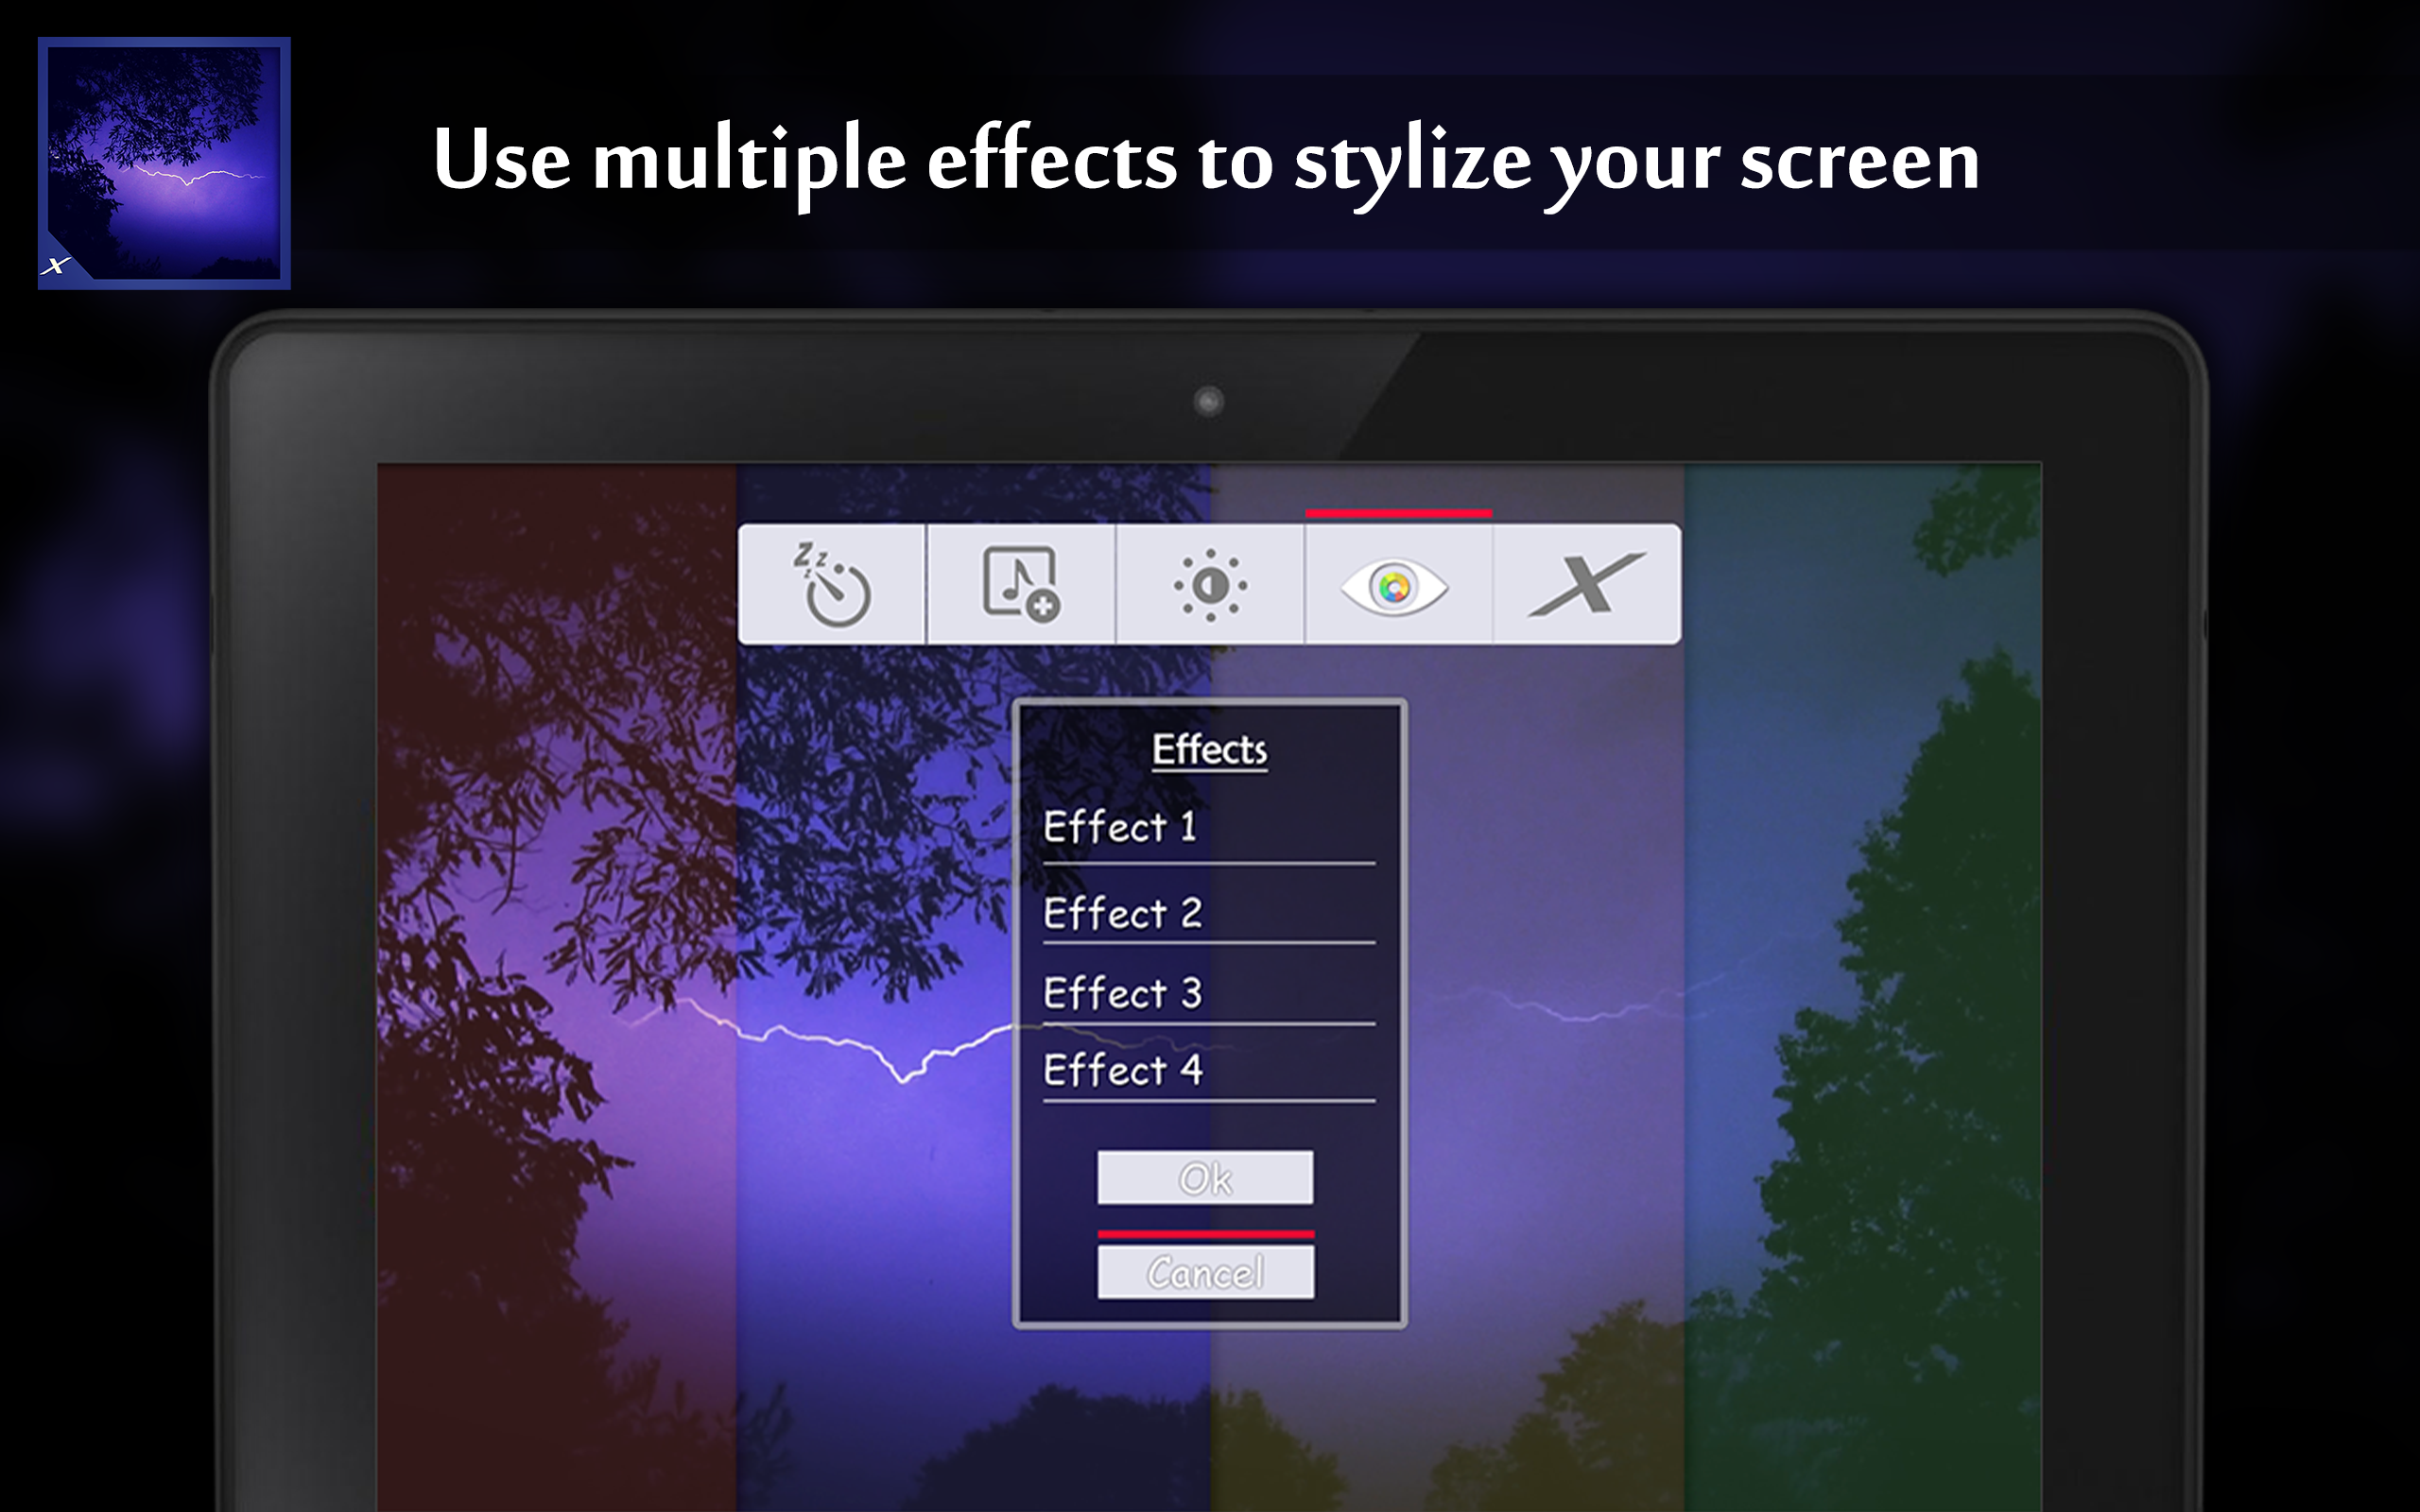Open the sleep timer tool

click(832, 585)
